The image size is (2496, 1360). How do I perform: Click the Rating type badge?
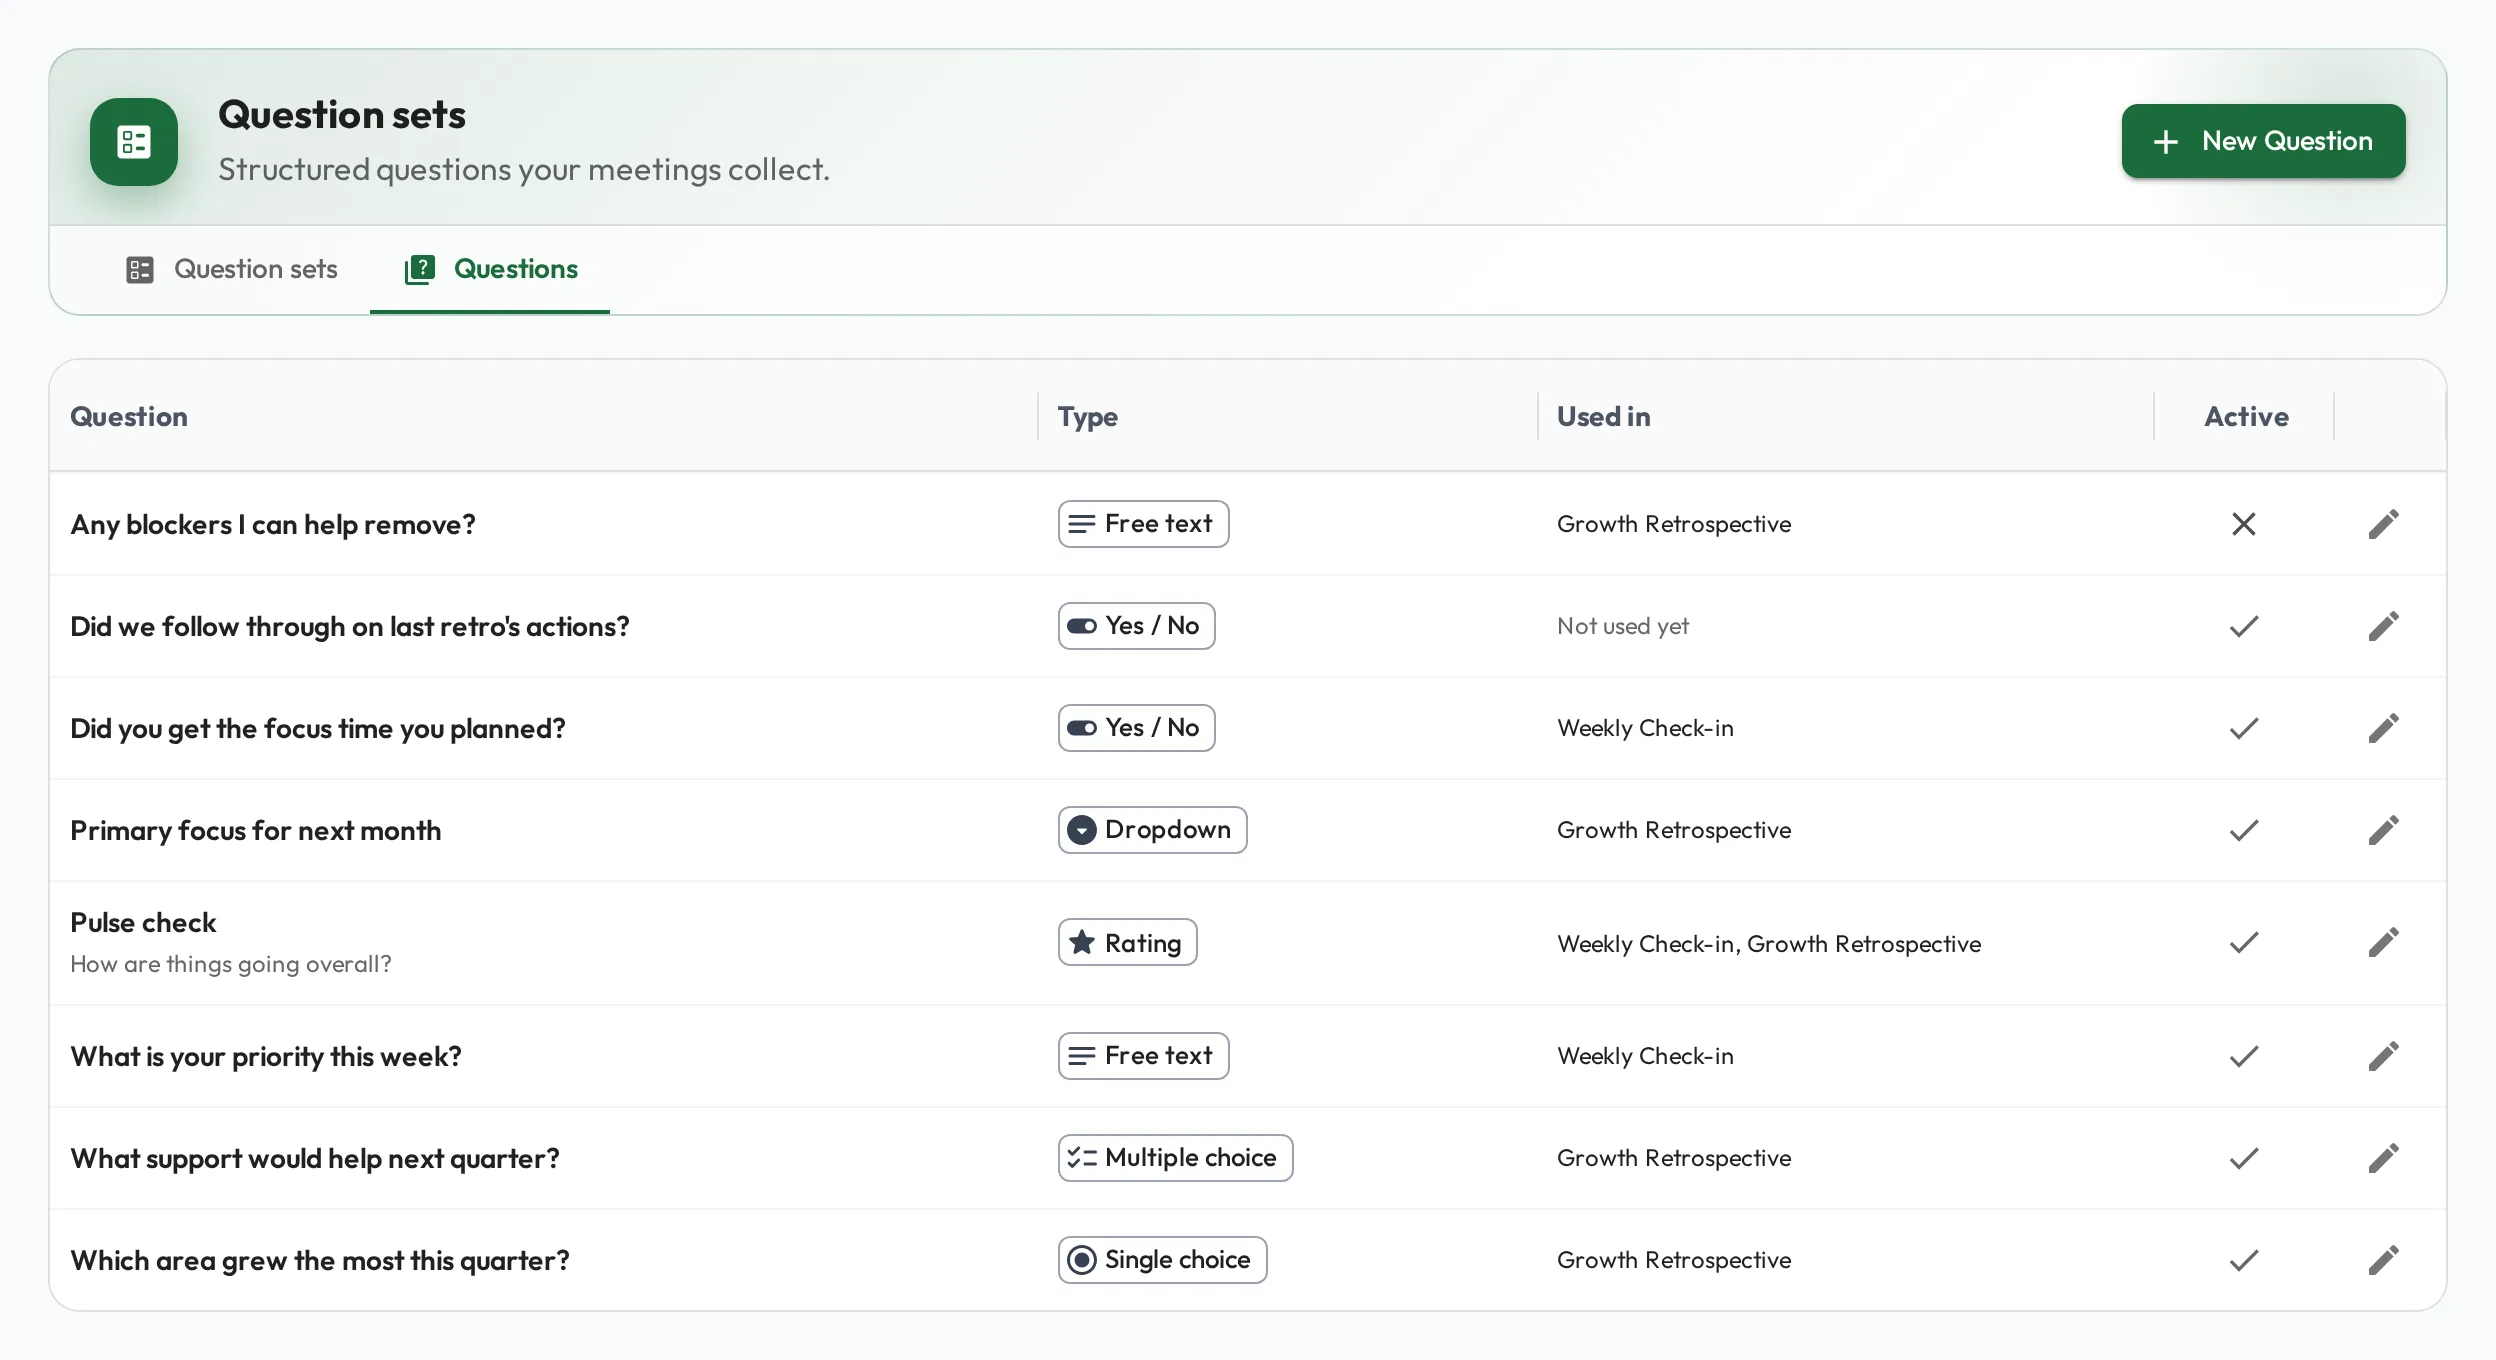(x=1127, y=942)
